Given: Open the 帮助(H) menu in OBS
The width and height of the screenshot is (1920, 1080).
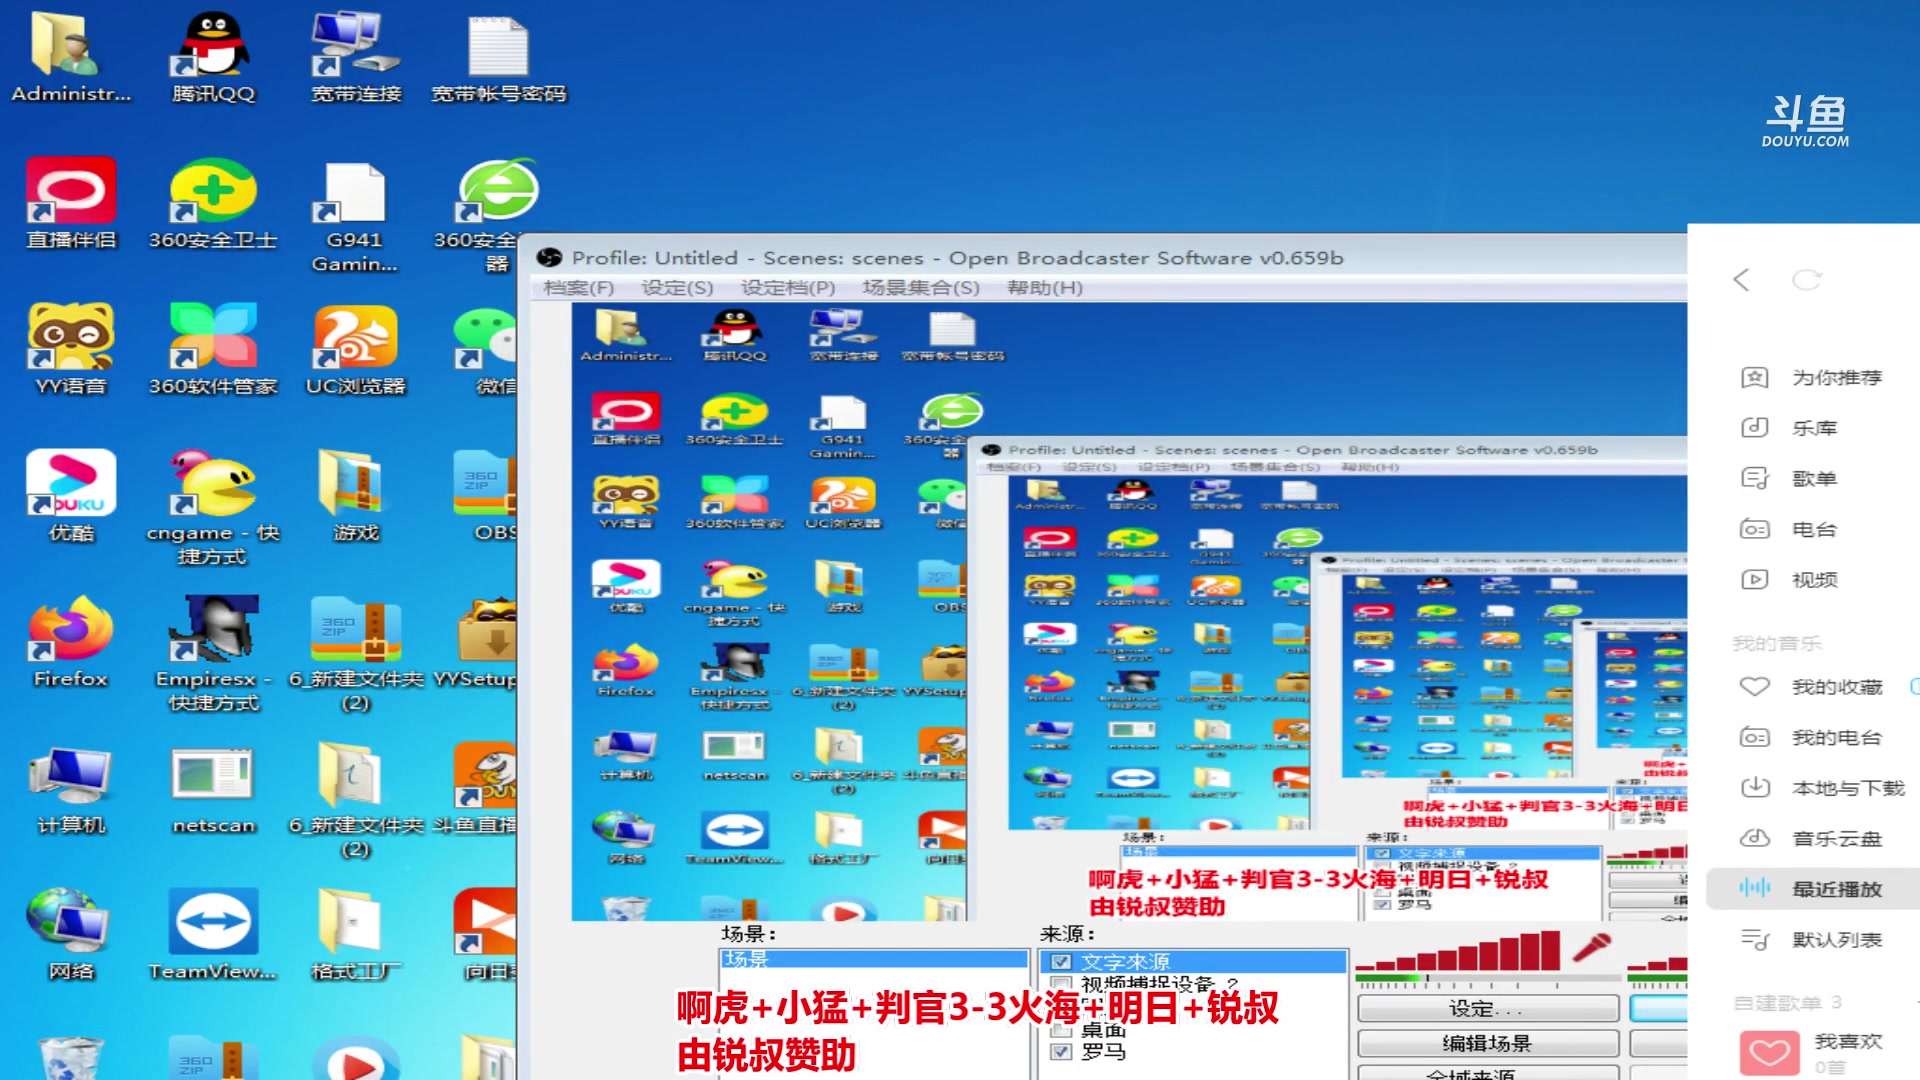Looking at the screenshot, I should coord(1044,288).
